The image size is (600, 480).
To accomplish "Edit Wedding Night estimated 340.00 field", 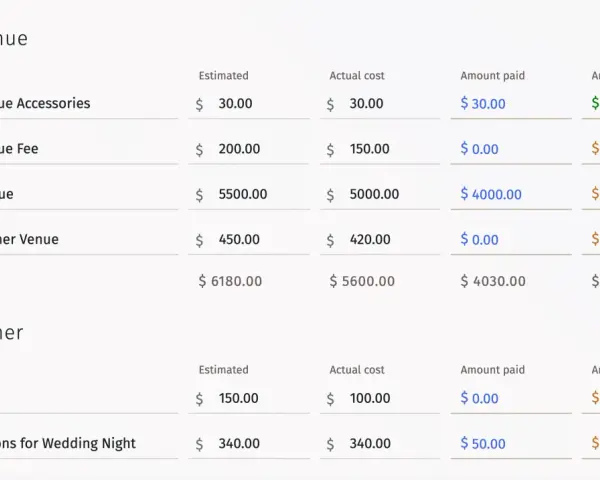I will point(249,444).
